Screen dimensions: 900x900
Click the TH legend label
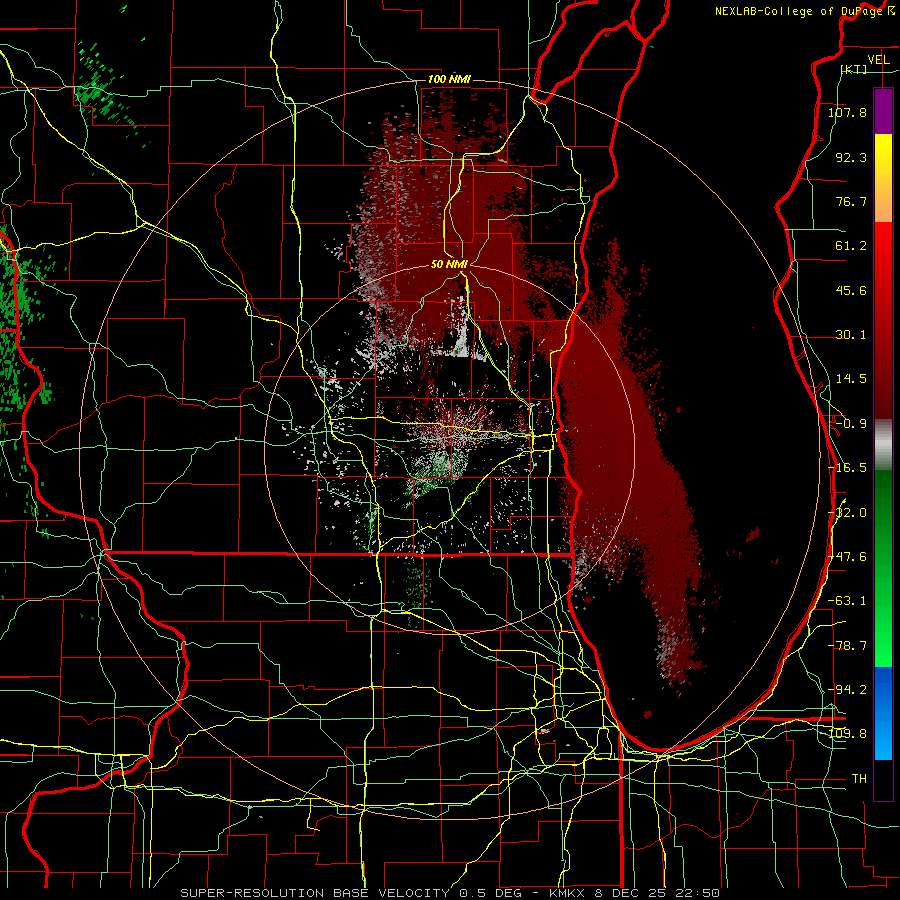point(859,779)
